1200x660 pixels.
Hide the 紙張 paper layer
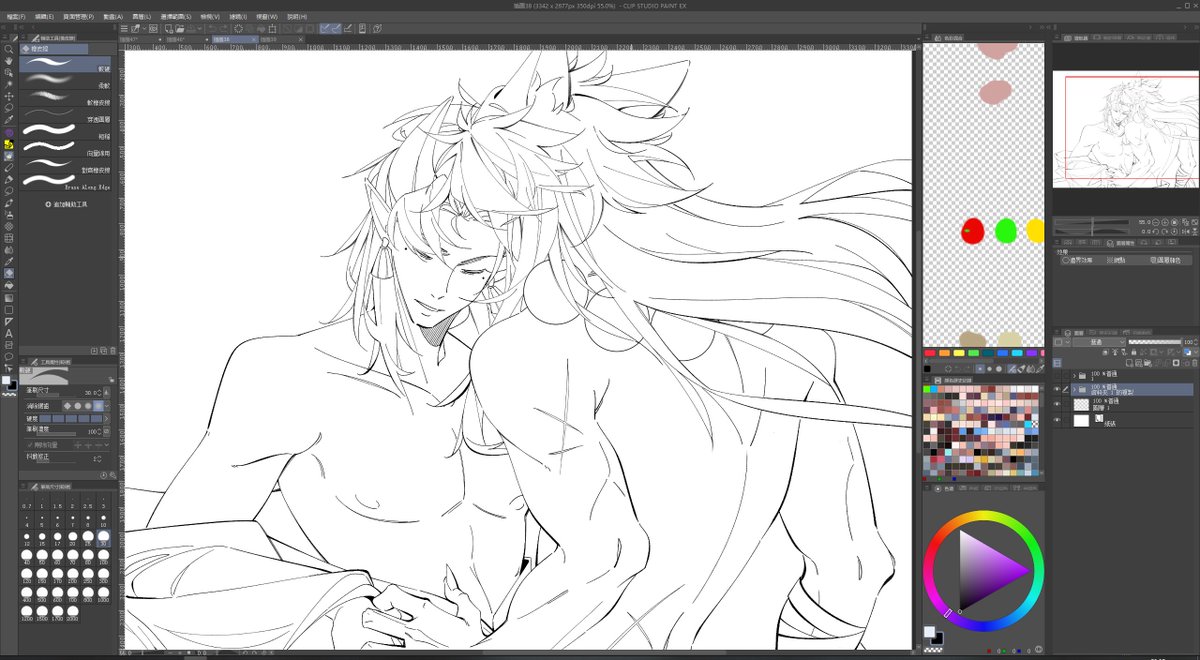(1057, 422)
